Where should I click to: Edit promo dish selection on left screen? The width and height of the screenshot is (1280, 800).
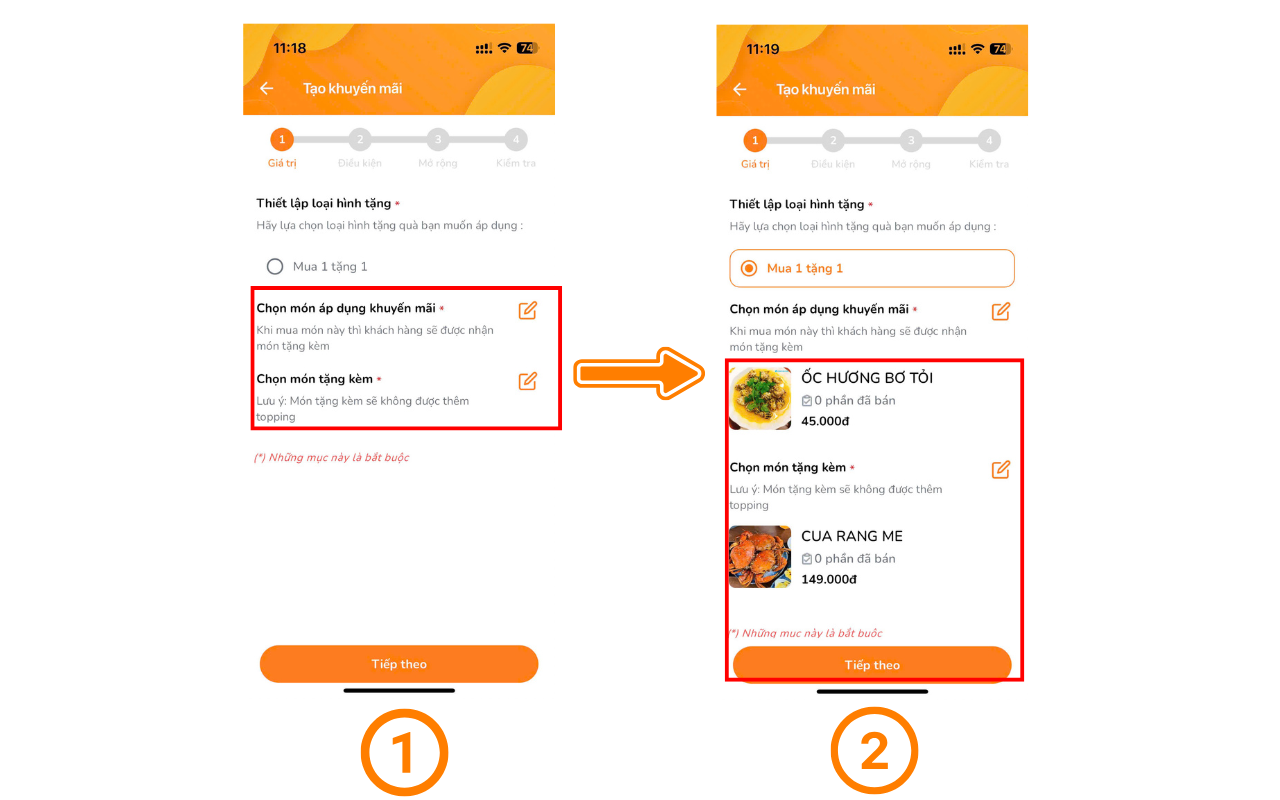[528, 310]
